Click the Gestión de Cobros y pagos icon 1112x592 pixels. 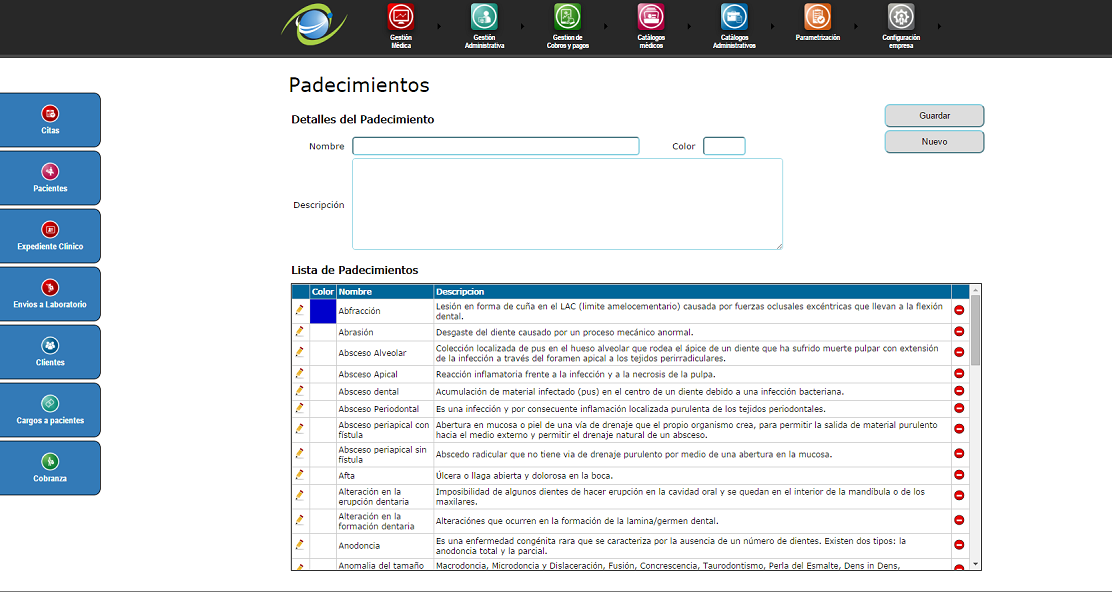[567, 17]
